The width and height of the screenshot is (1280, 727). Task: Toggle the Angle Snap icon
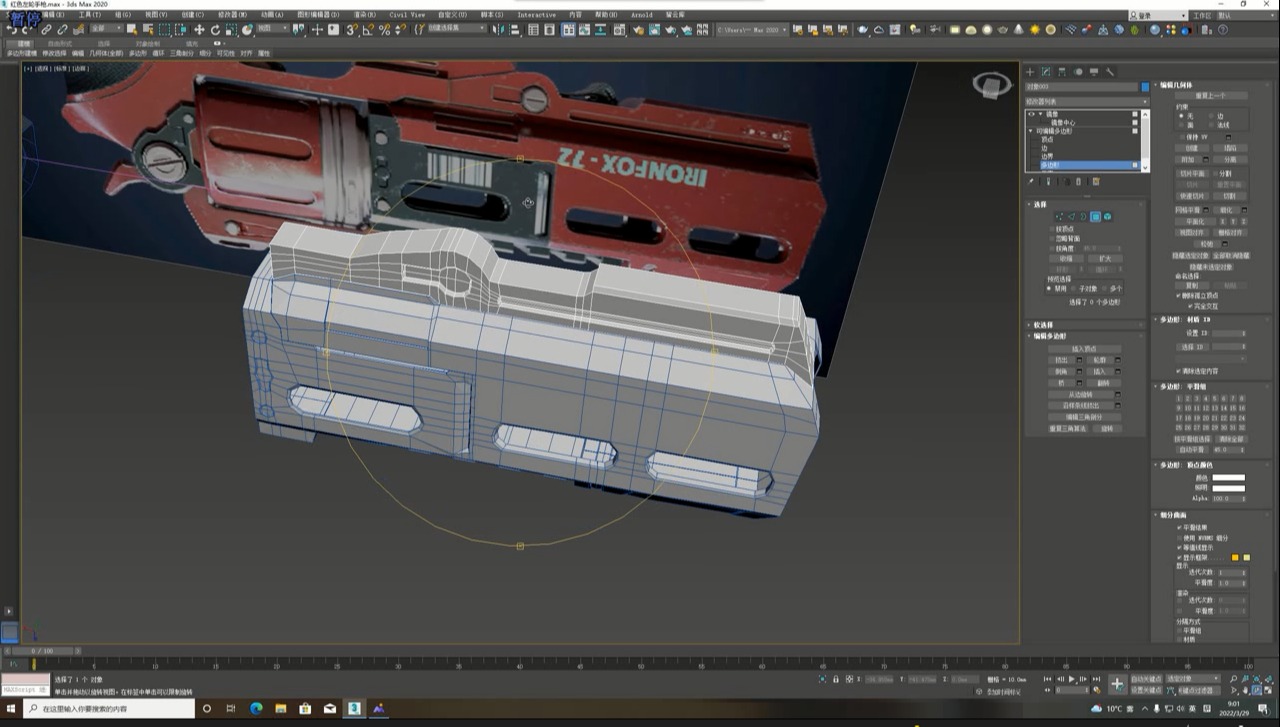[x=368, y=30]
